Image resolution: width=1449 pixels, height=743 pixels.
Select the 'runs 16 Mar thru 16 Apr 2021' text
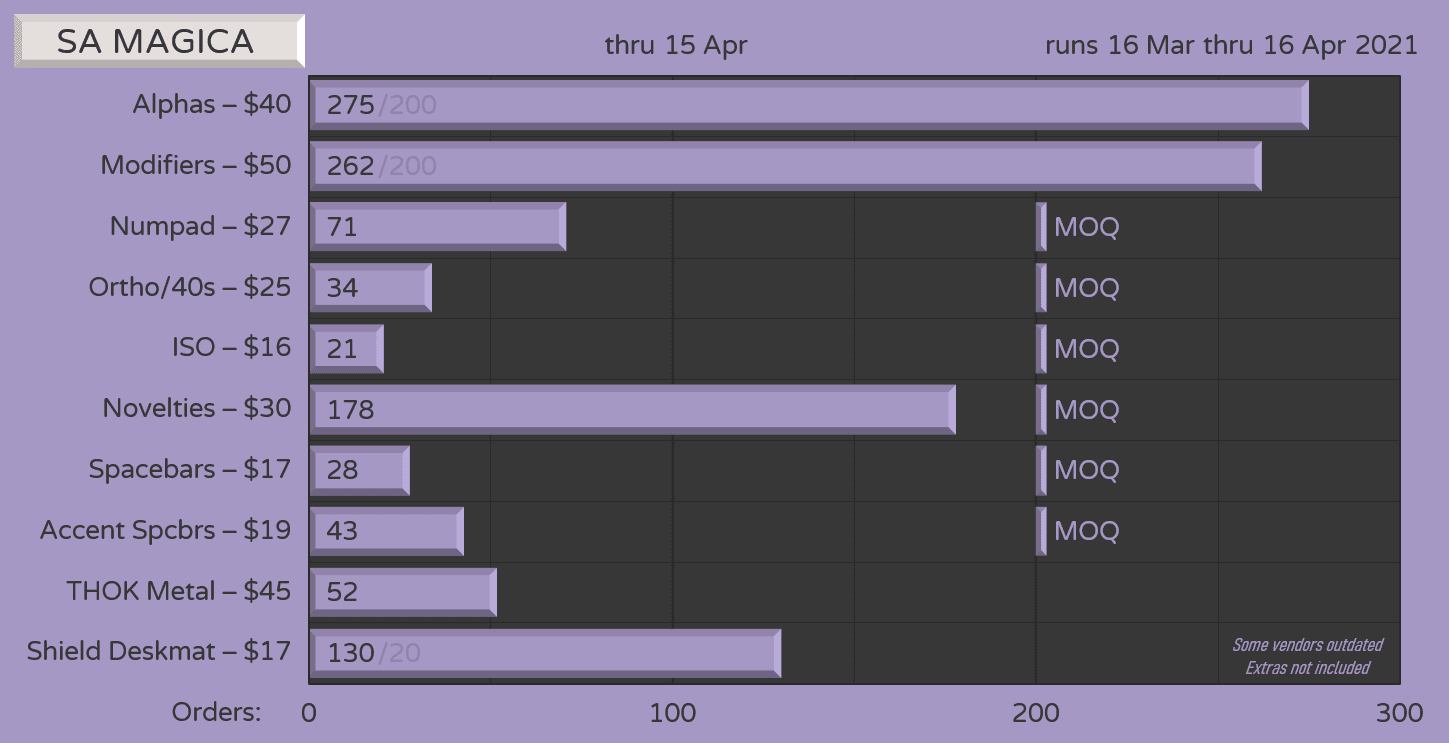1231,46
